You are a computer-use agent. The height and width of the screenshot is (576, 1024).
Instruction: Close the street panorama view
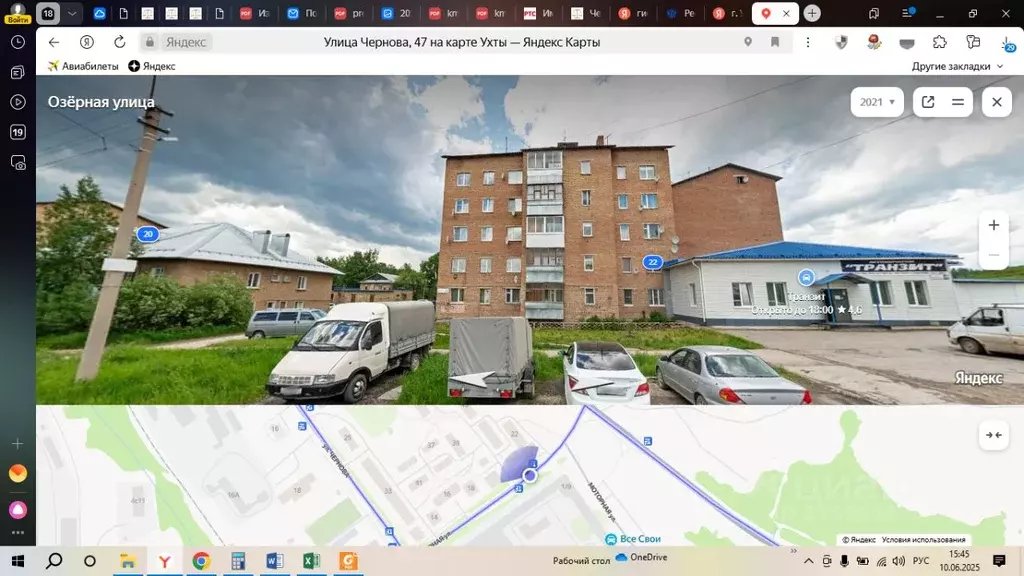997,102
